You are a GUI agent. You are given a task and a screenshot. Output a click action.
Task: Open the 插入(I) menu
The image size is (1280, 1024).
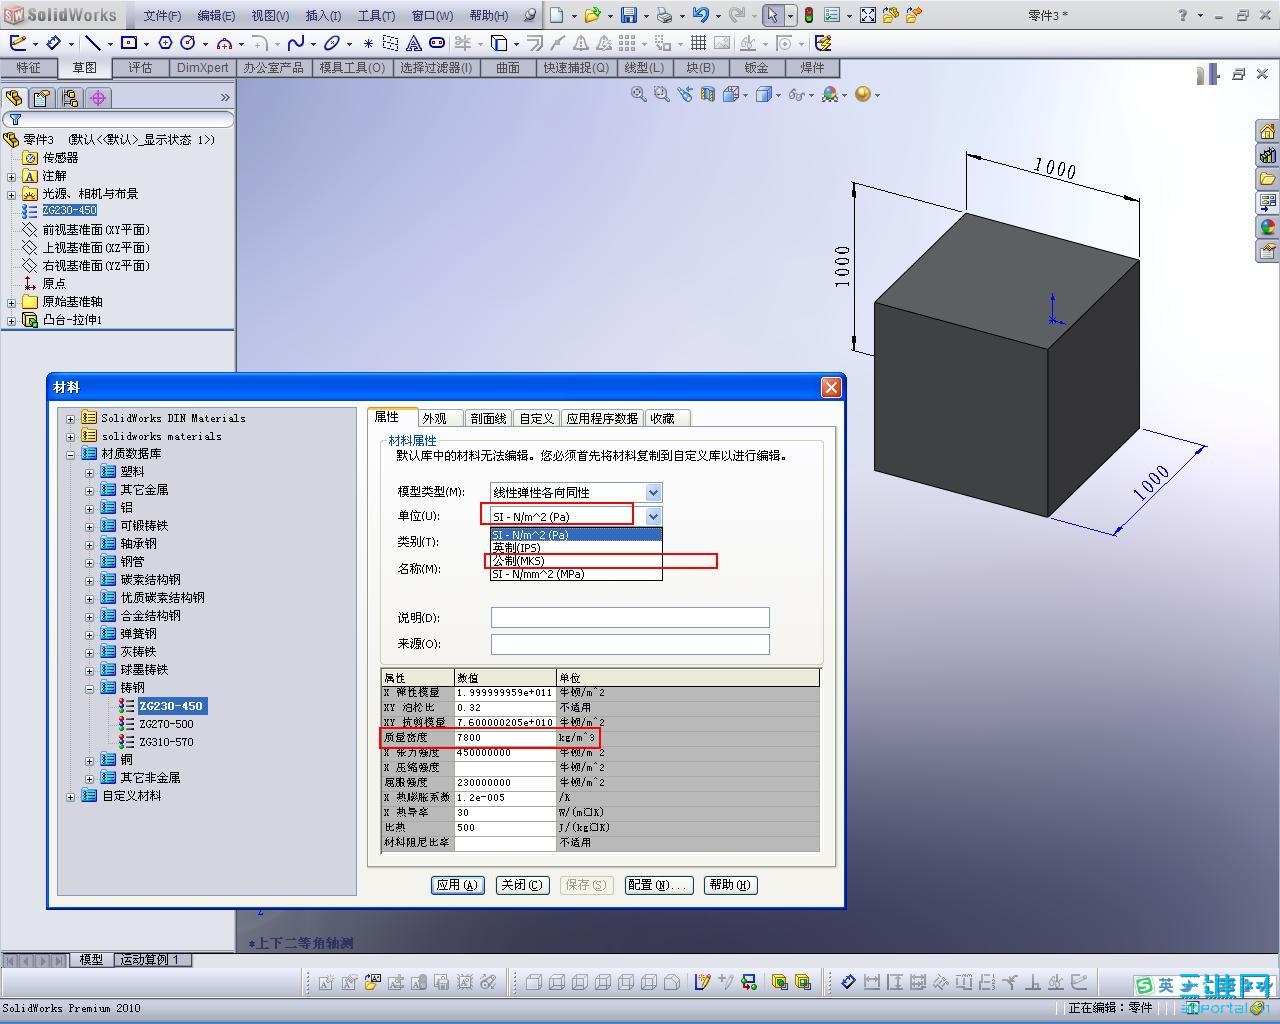pyautogui.click(x=323, y=16)
